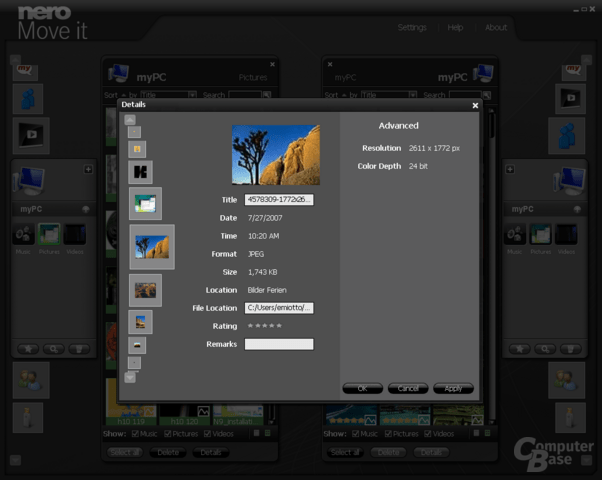Toggle Pictures checkbox in right panel
Viewport: 602px width, 480px height.
pos(388,434)
